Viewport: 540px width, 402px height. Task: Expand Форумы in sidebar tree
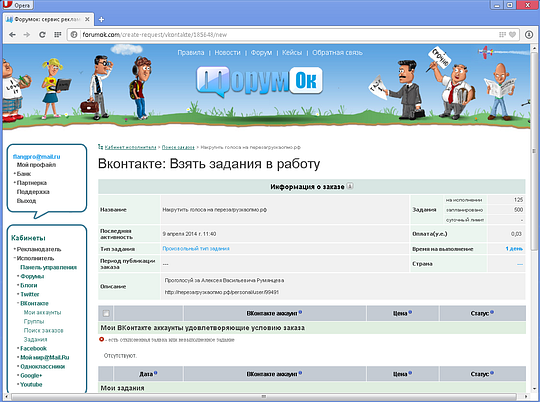32,276
